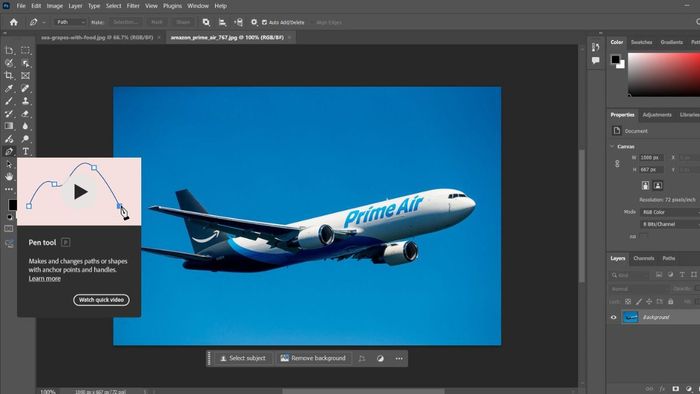
Task: Toggle width-height link in Canvas section
Action: coord(617,164)
